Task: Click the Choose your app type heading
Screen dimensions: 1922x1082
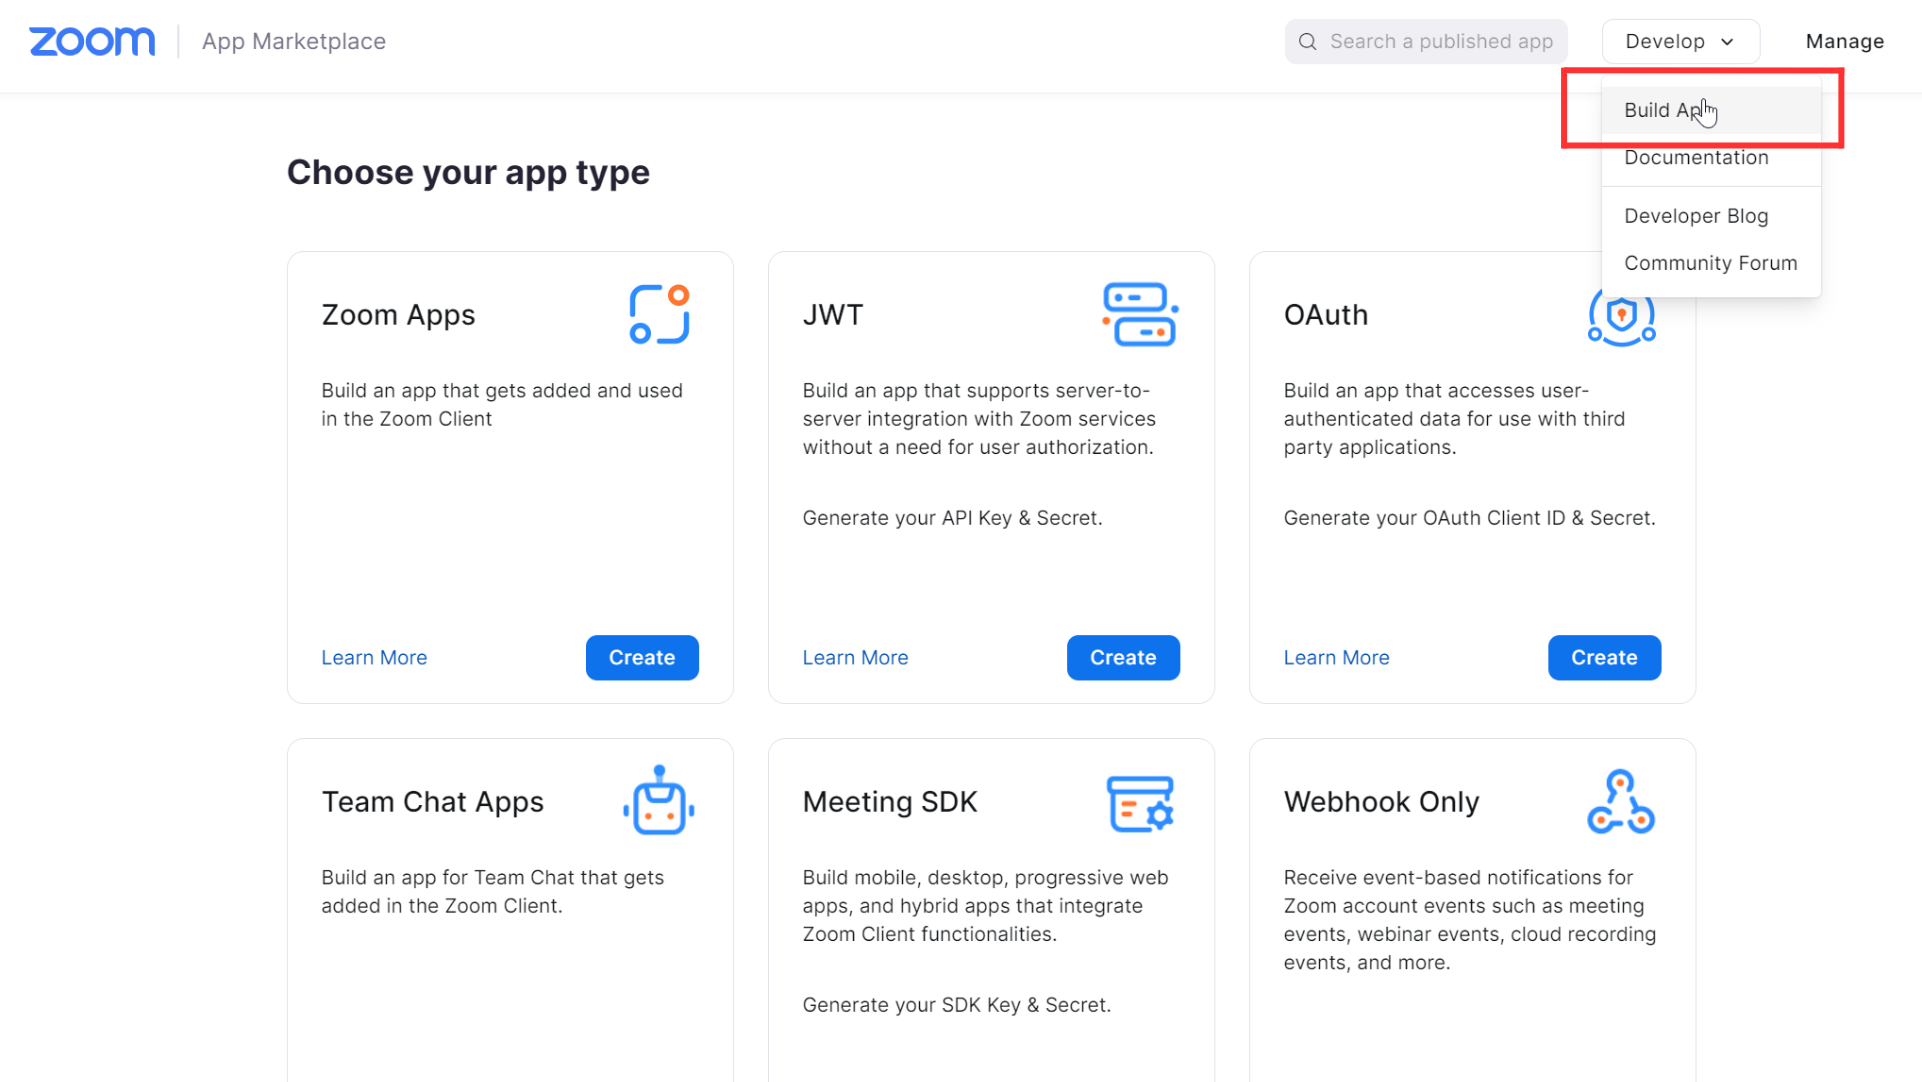Action: [468, 172]
